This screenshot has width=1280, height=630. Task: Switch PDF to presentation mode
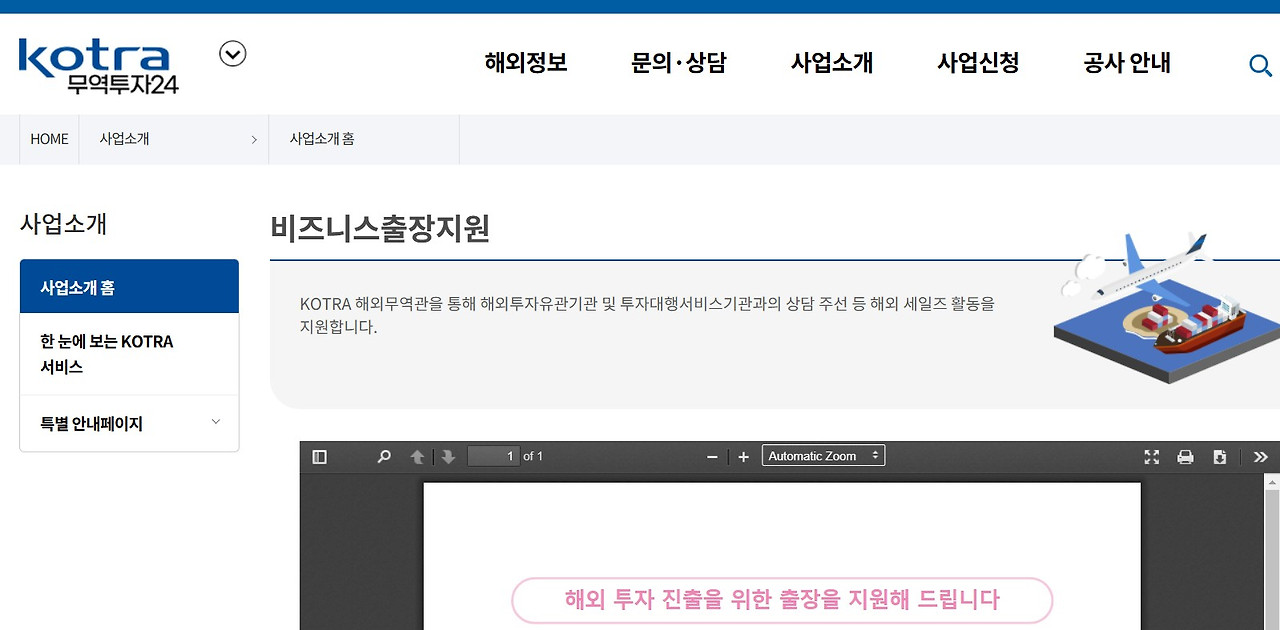[x=1152, y=457]
